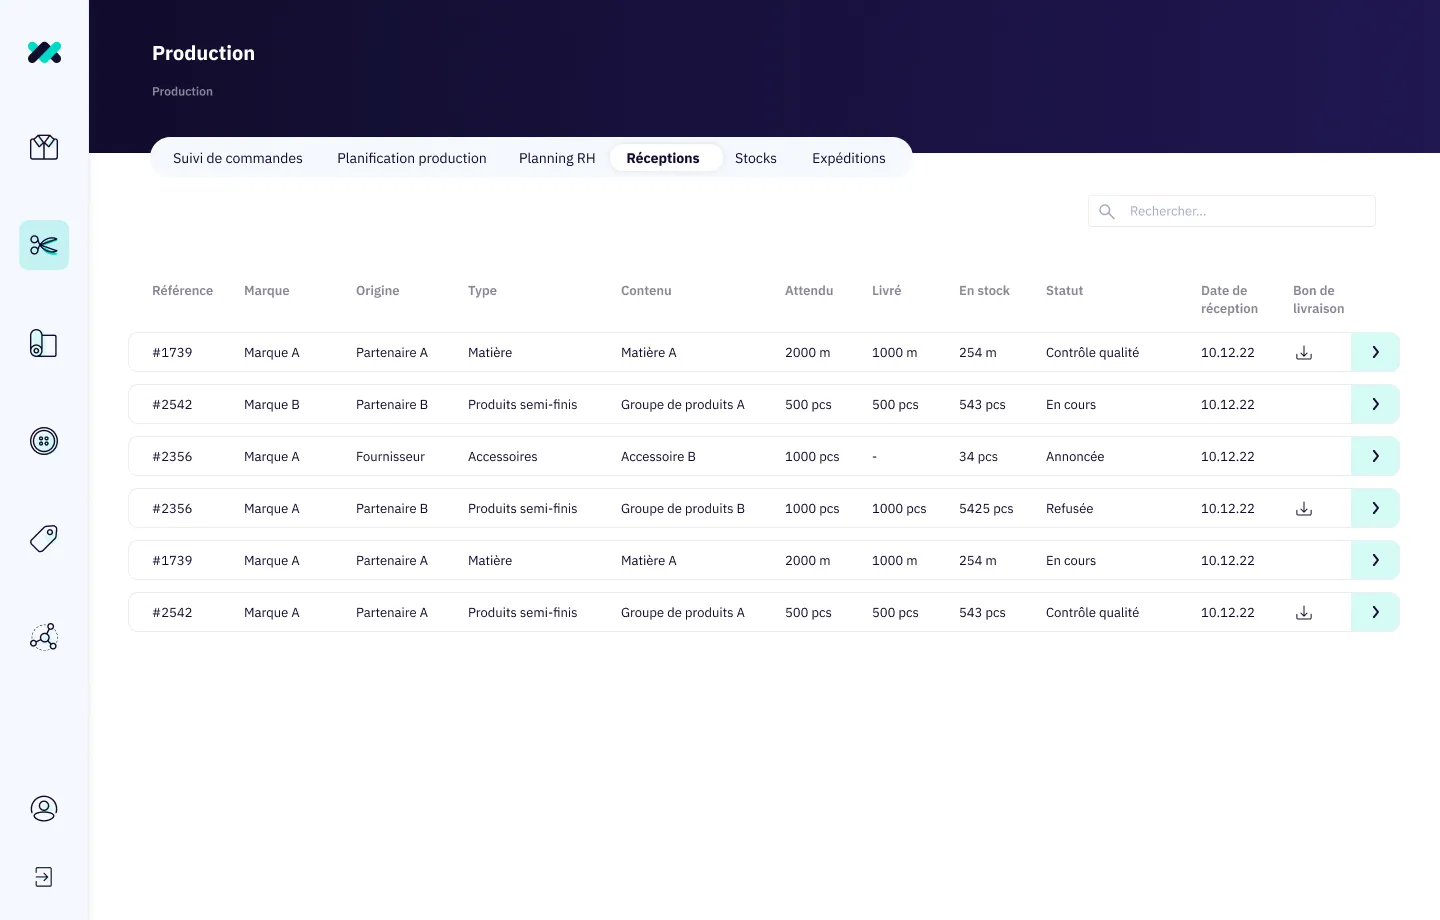1440x920 pixels.
Task: Download delivery note for the Refusée row
Action: [x=1304, y=509]
